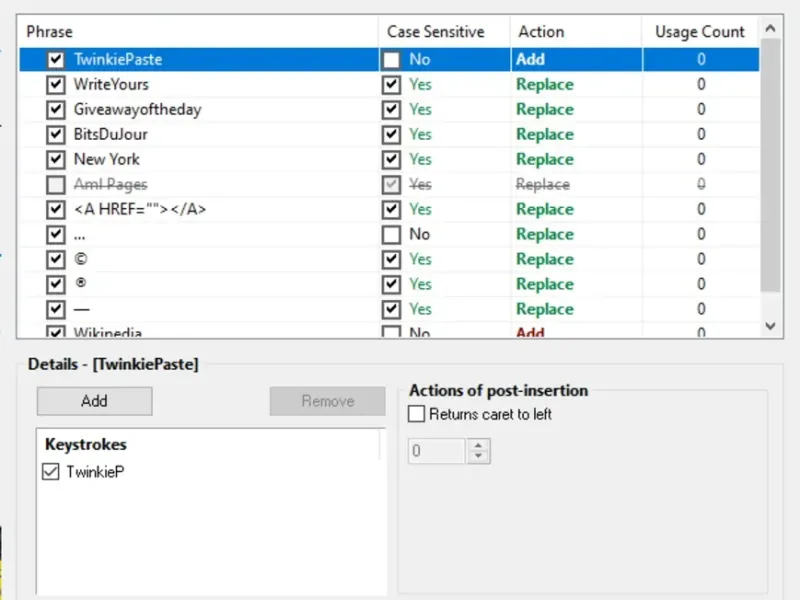Toggle Case Sensitive for Giveawayoftheday
The width and height of the screenshot is (800, 600).
(x=391, y=110)
